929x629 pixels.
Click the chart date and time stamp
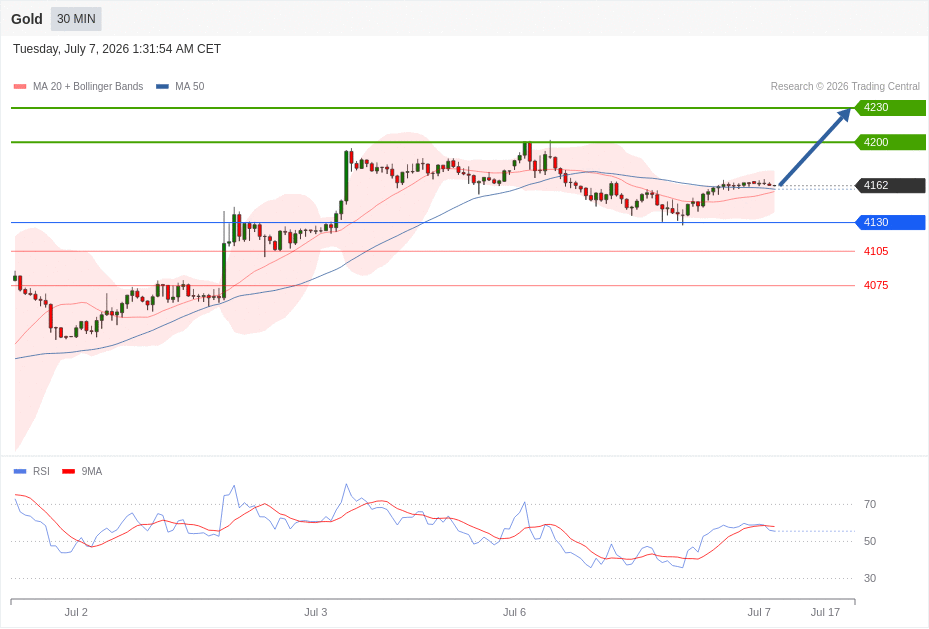[x=117, y=49]
